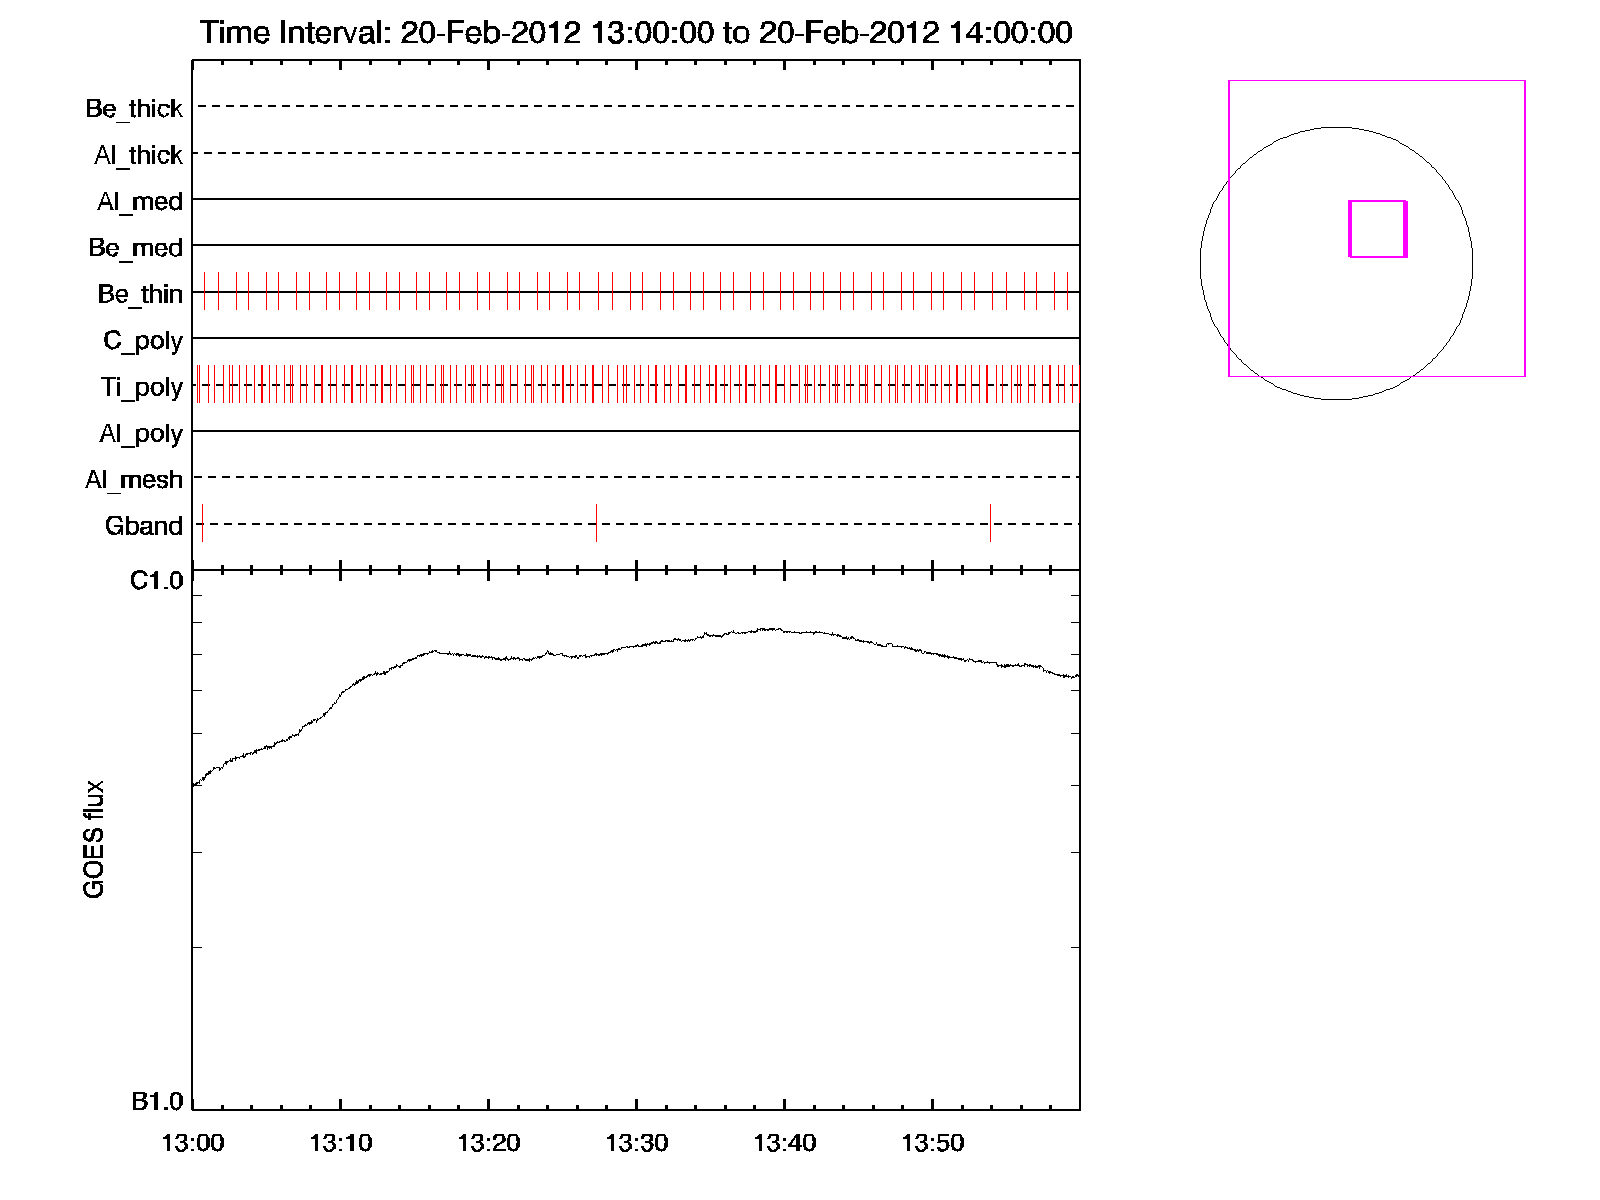1600x1200 pixels.
Task: Click the Time Interval title text
Action: (636, 33)
